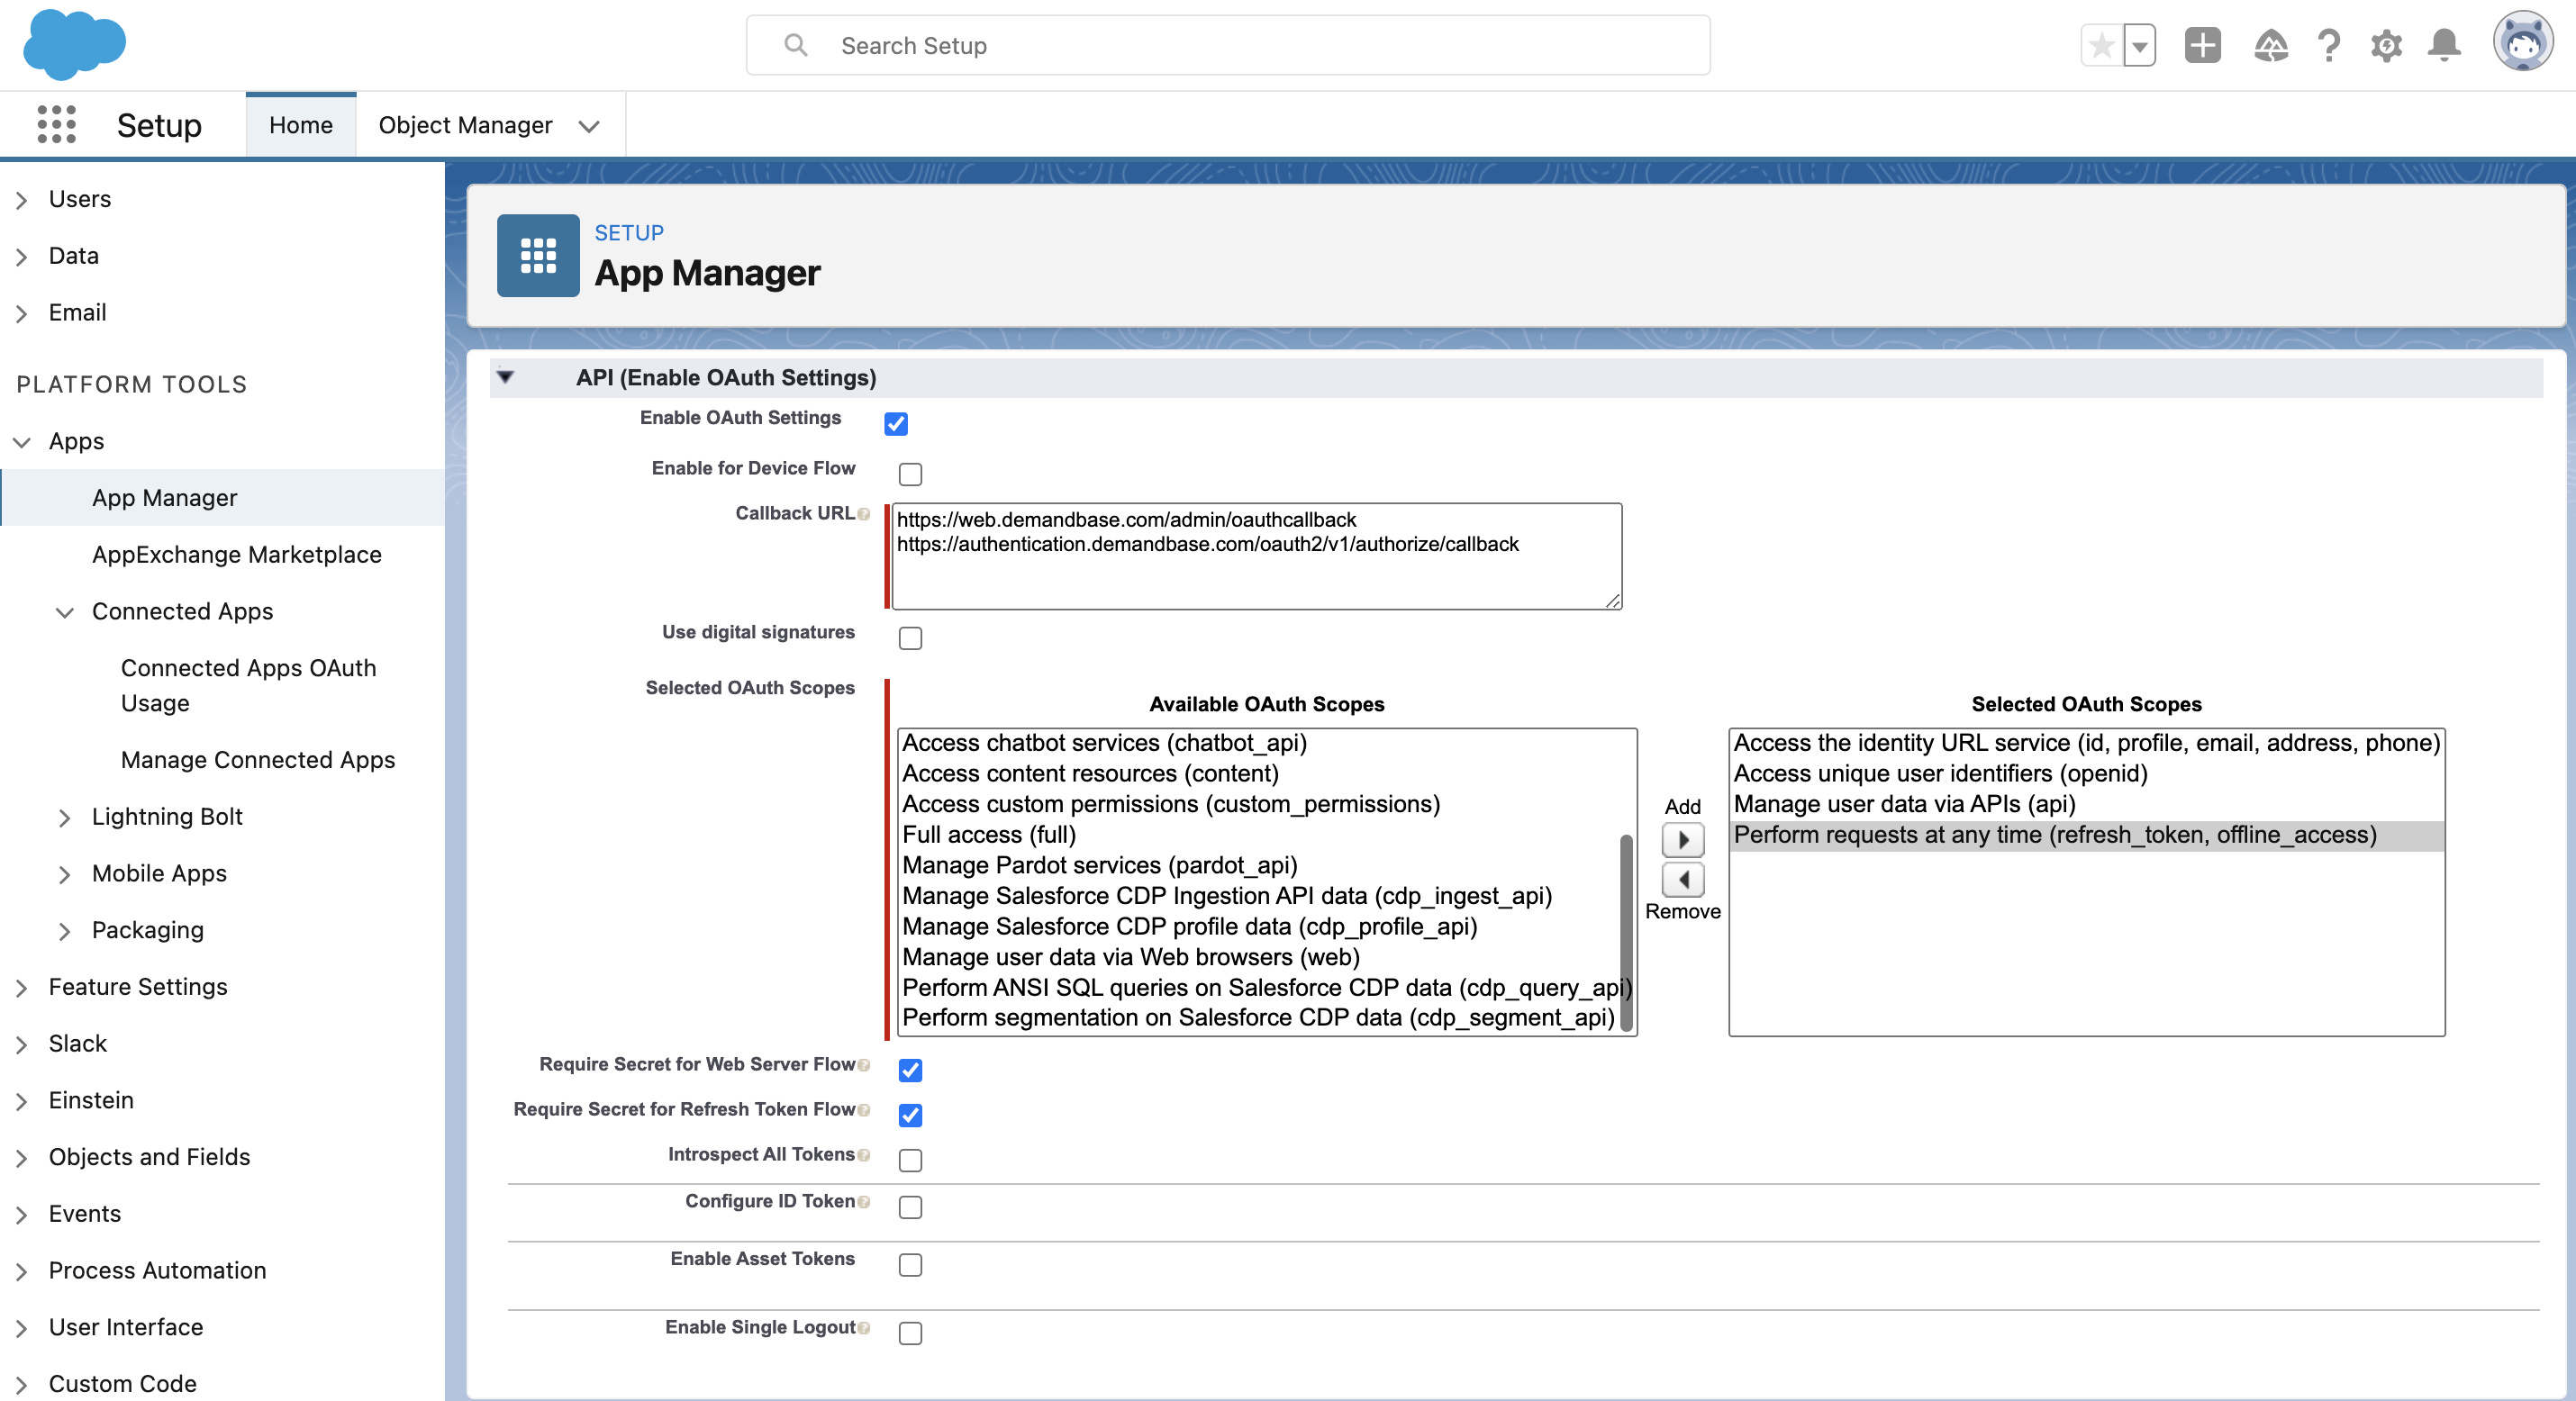The height and width of the screenshot is (1401, 2576).
Task: Open Manage Connected Apps
Action: tap(258, 760)
